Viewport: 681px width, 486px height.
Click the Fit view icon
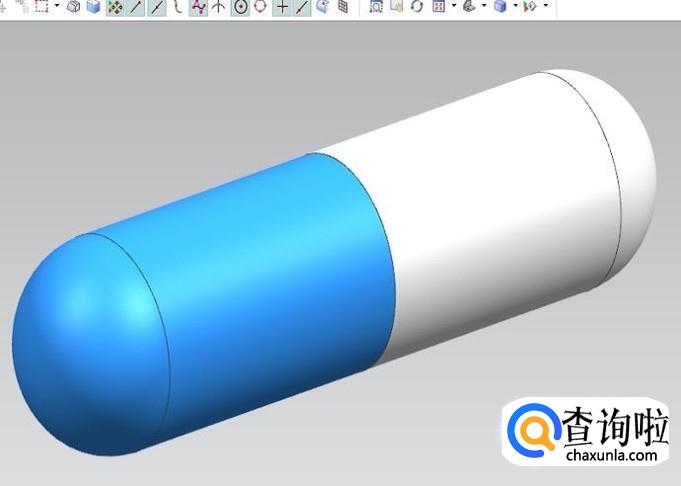(376, 7)
